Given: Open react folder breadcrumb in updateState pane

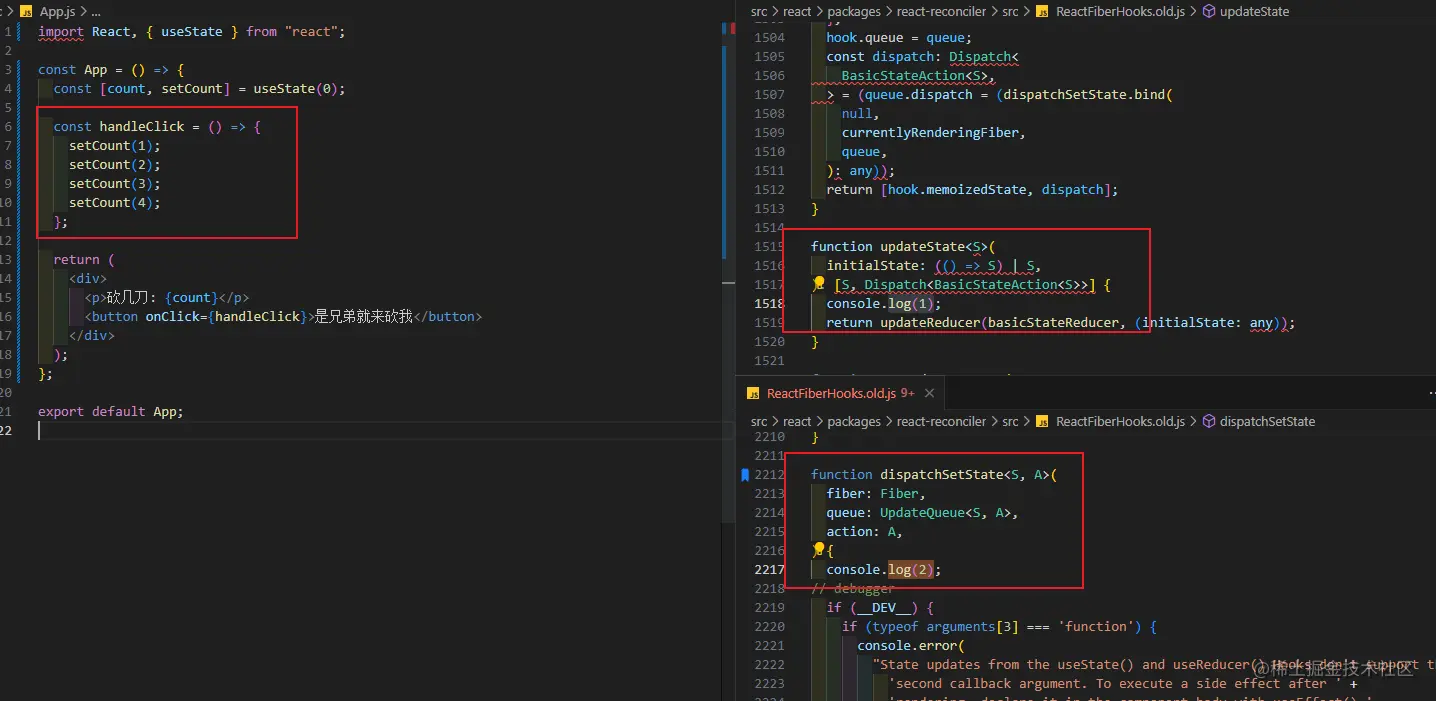Looking at the screenshot, I should point(797,12).
